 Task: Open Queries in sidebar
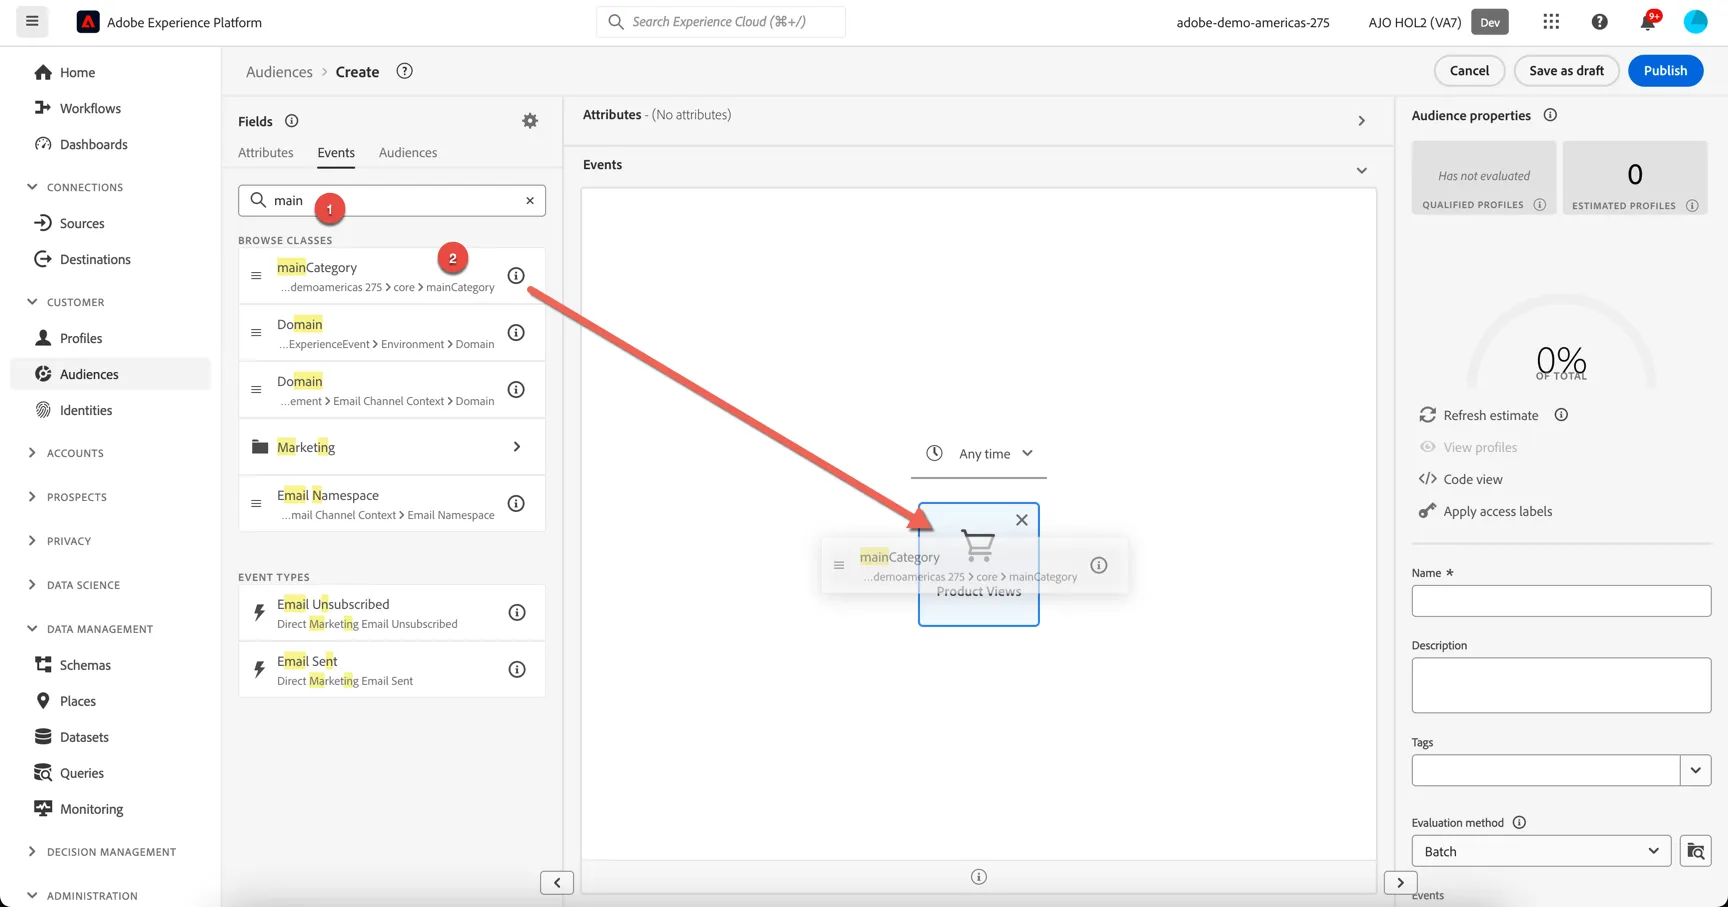(x=81, y=773)
